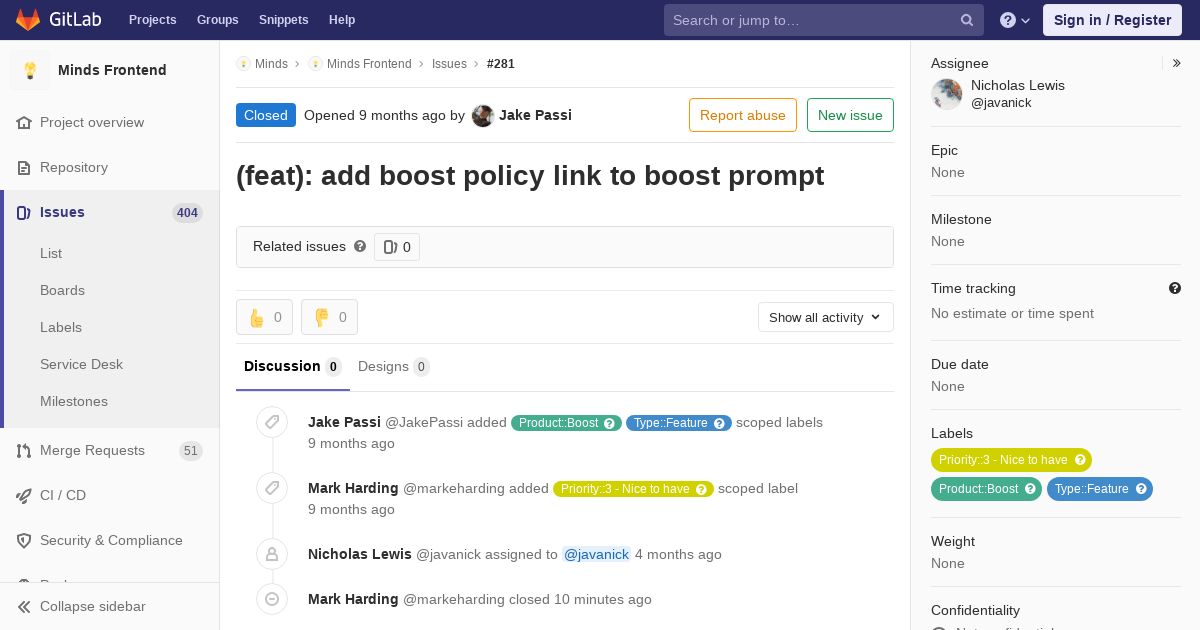Open Labels in the Issues submenu
Screen dimensions: 1200x630
point(61,327)
